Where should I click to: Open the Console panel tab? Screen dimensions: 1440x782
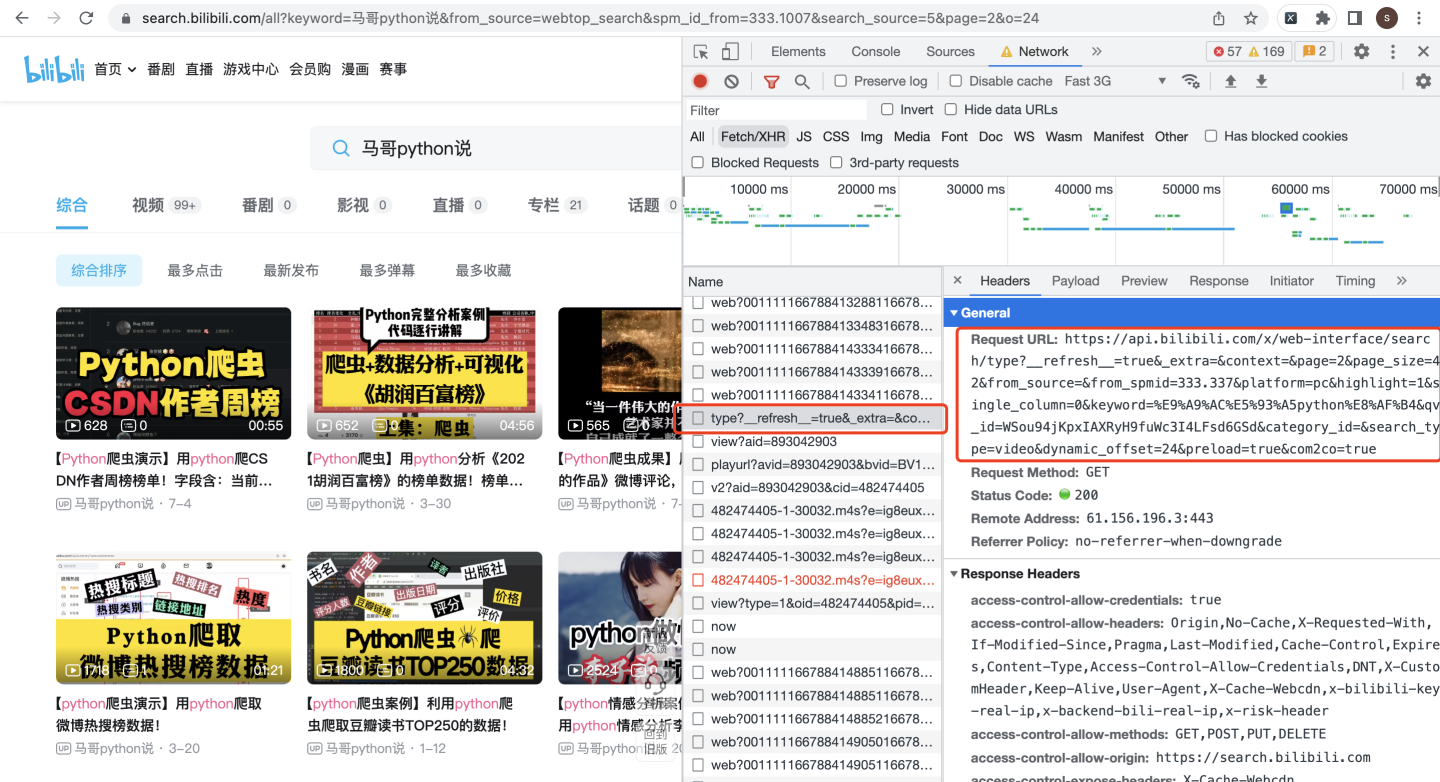[876, 52]
